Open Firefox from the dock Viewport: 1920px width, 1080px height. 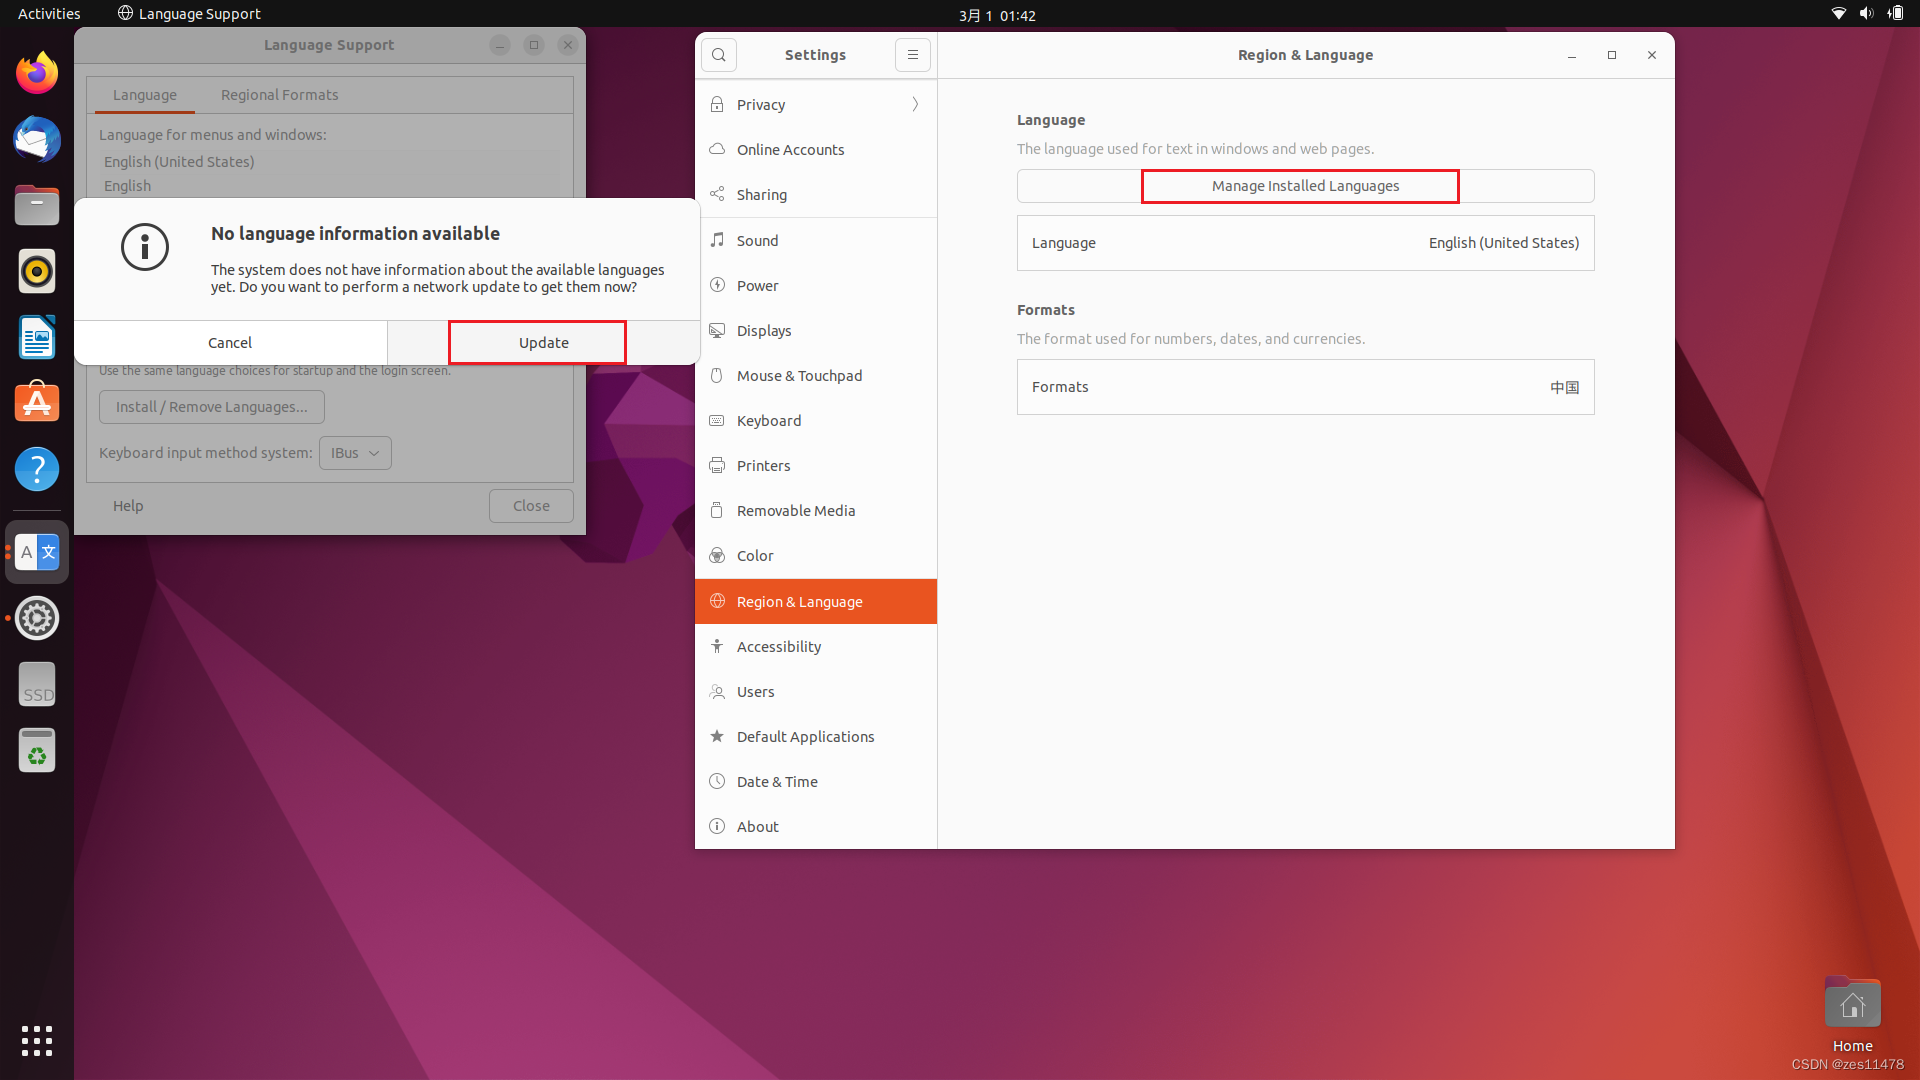coord(36,72)
